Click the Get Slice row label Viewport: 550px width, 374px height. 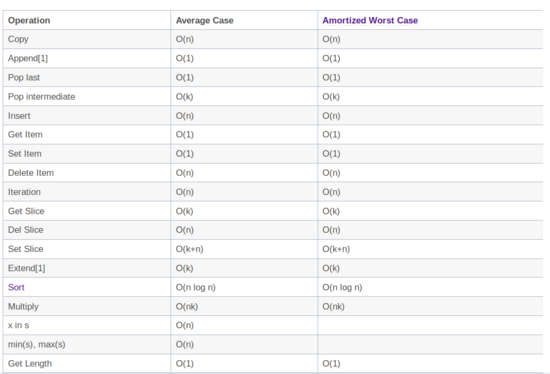click(x=26, y=211)
